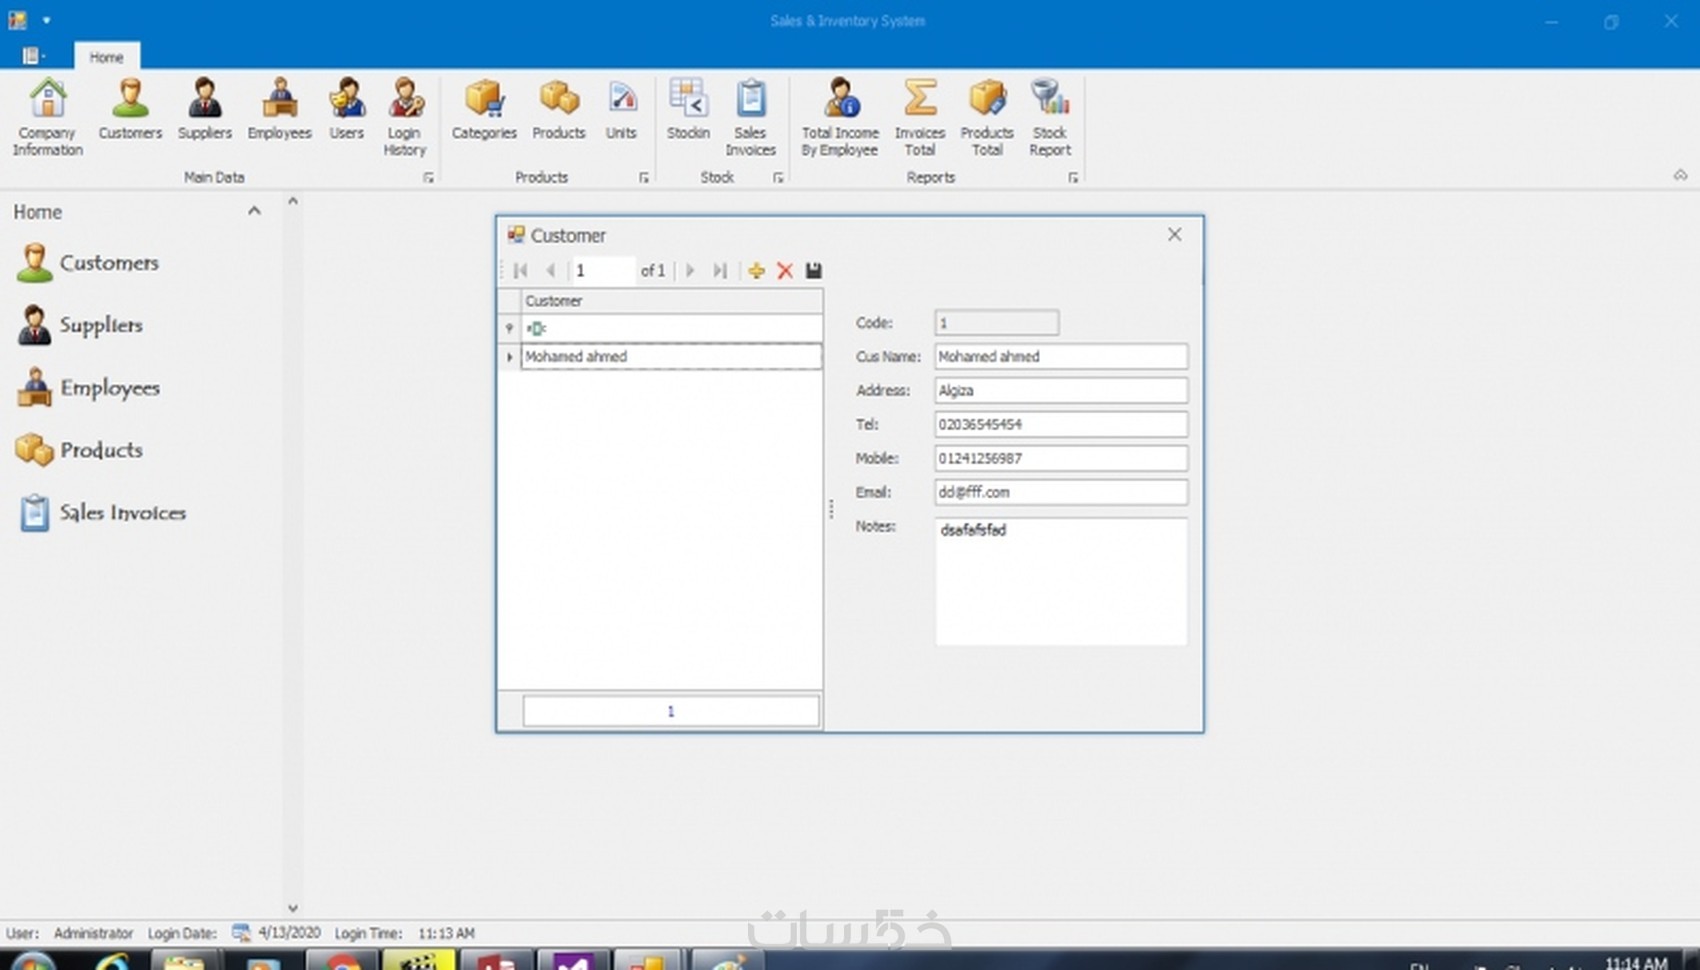Delete the current customer with red X
The image size is (1700, 970).
785,271
